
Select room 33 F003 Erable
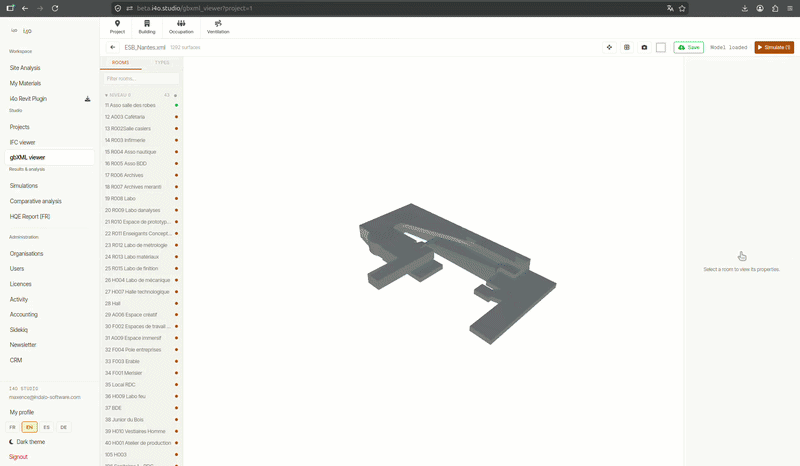(141, 362)
